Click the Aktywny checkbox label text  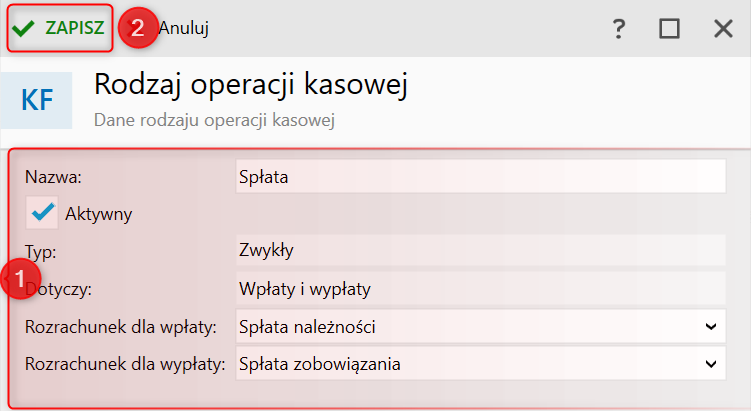pyautogui.click(x=98, y=213)
